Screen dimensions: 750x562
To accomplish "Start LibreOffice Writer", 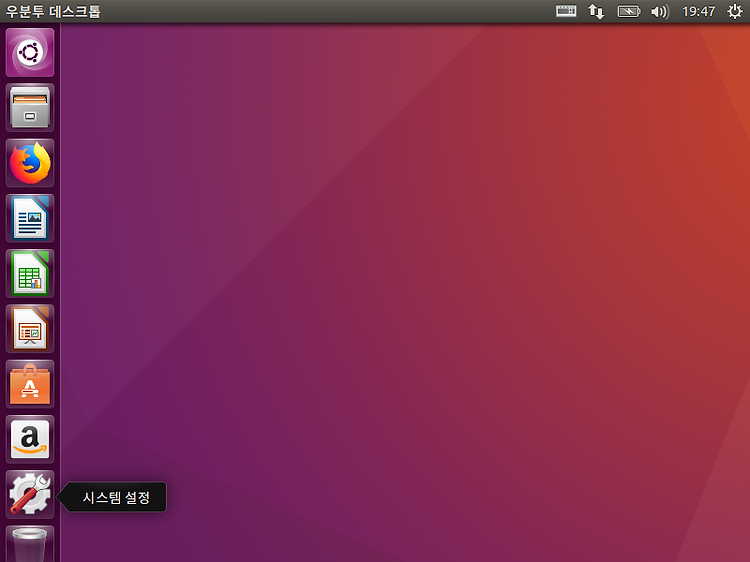I will point(30,218).
